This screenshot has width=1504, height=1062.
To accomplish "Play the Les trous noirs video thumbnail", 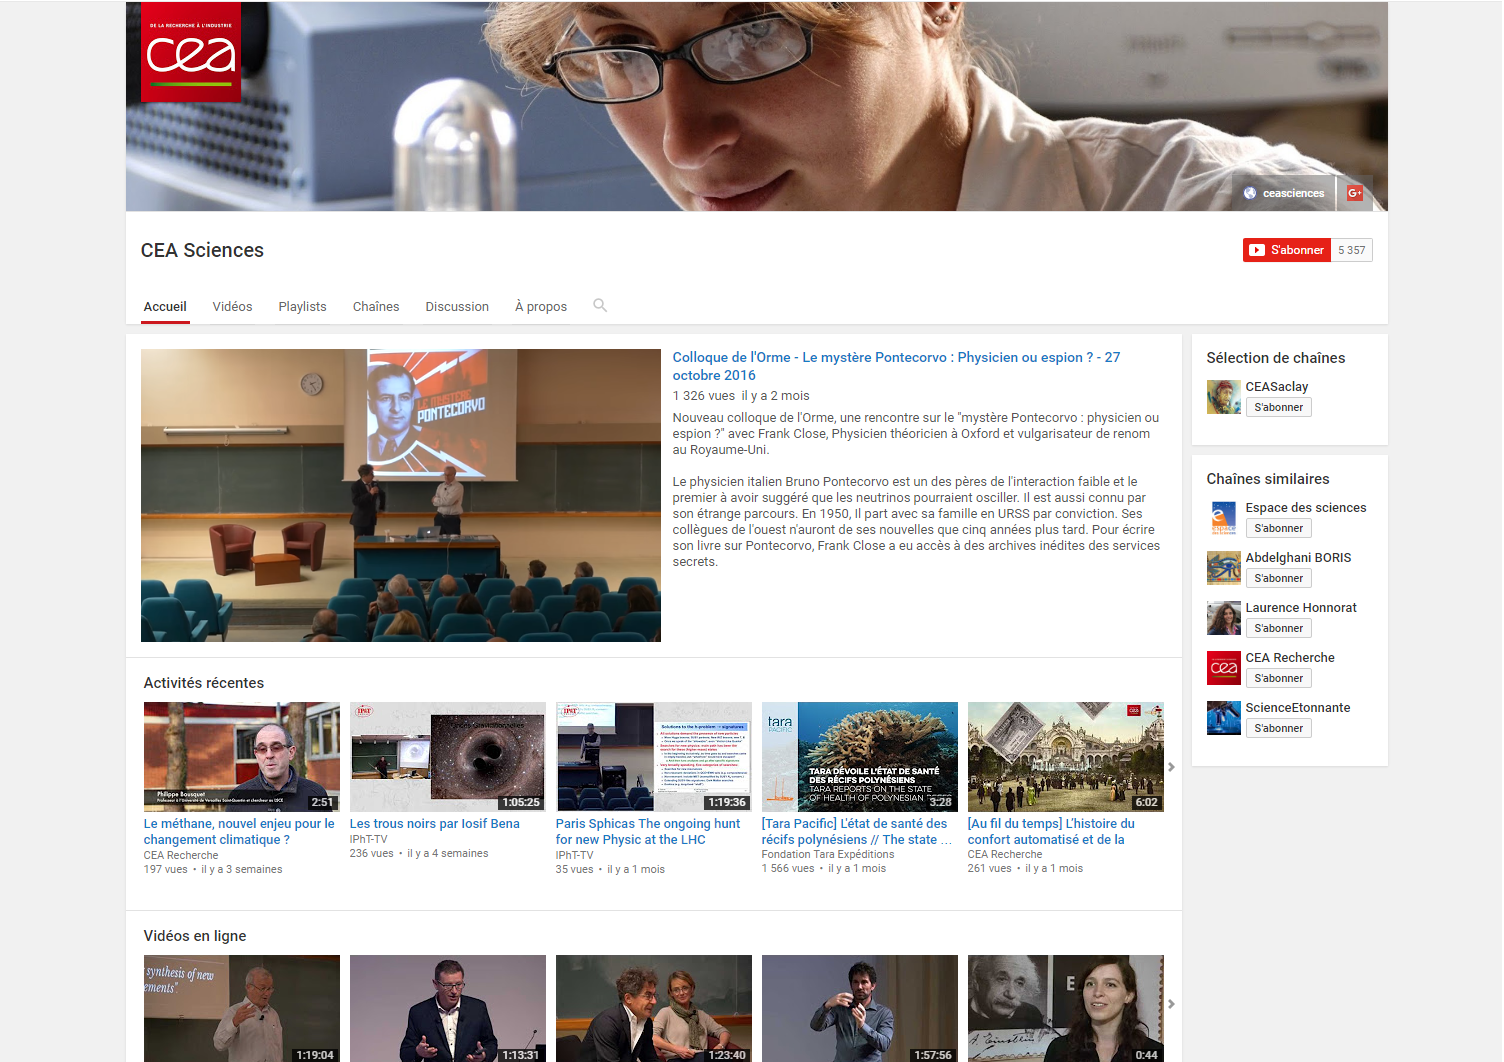I will click(x=447, y=756).
